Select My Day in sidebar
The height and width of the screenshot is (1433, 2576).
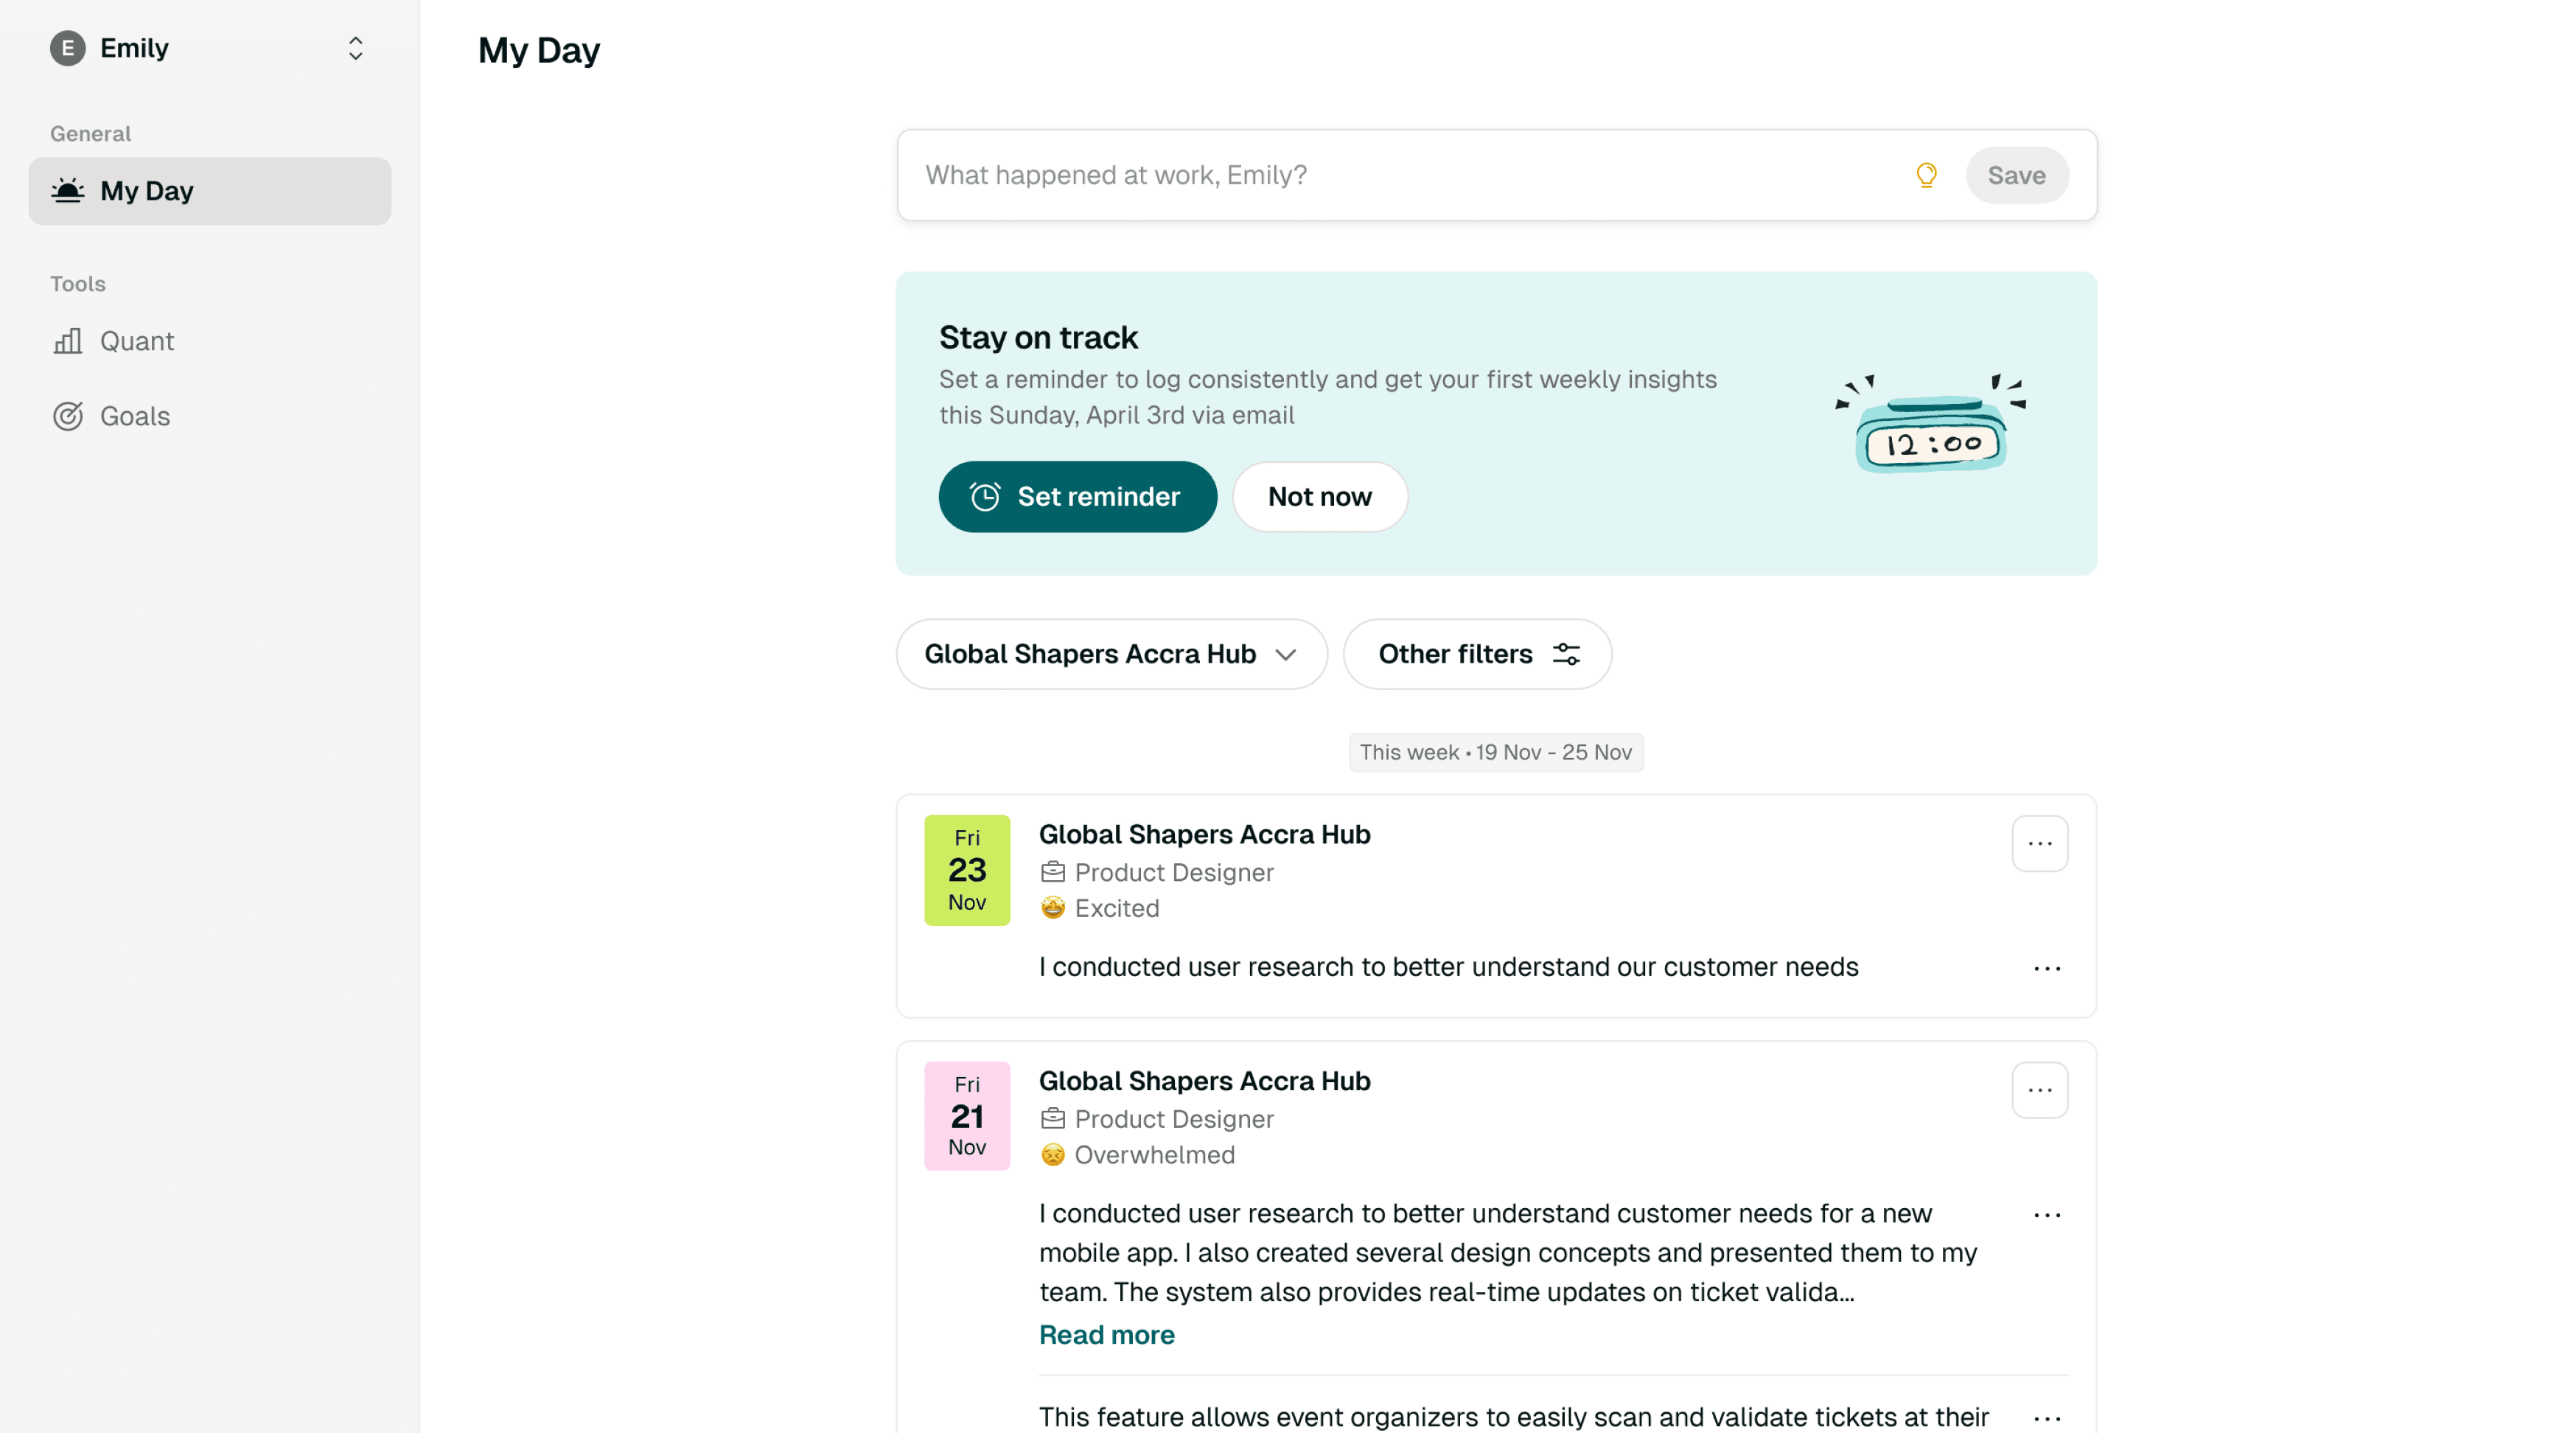(x=210, y=191)
